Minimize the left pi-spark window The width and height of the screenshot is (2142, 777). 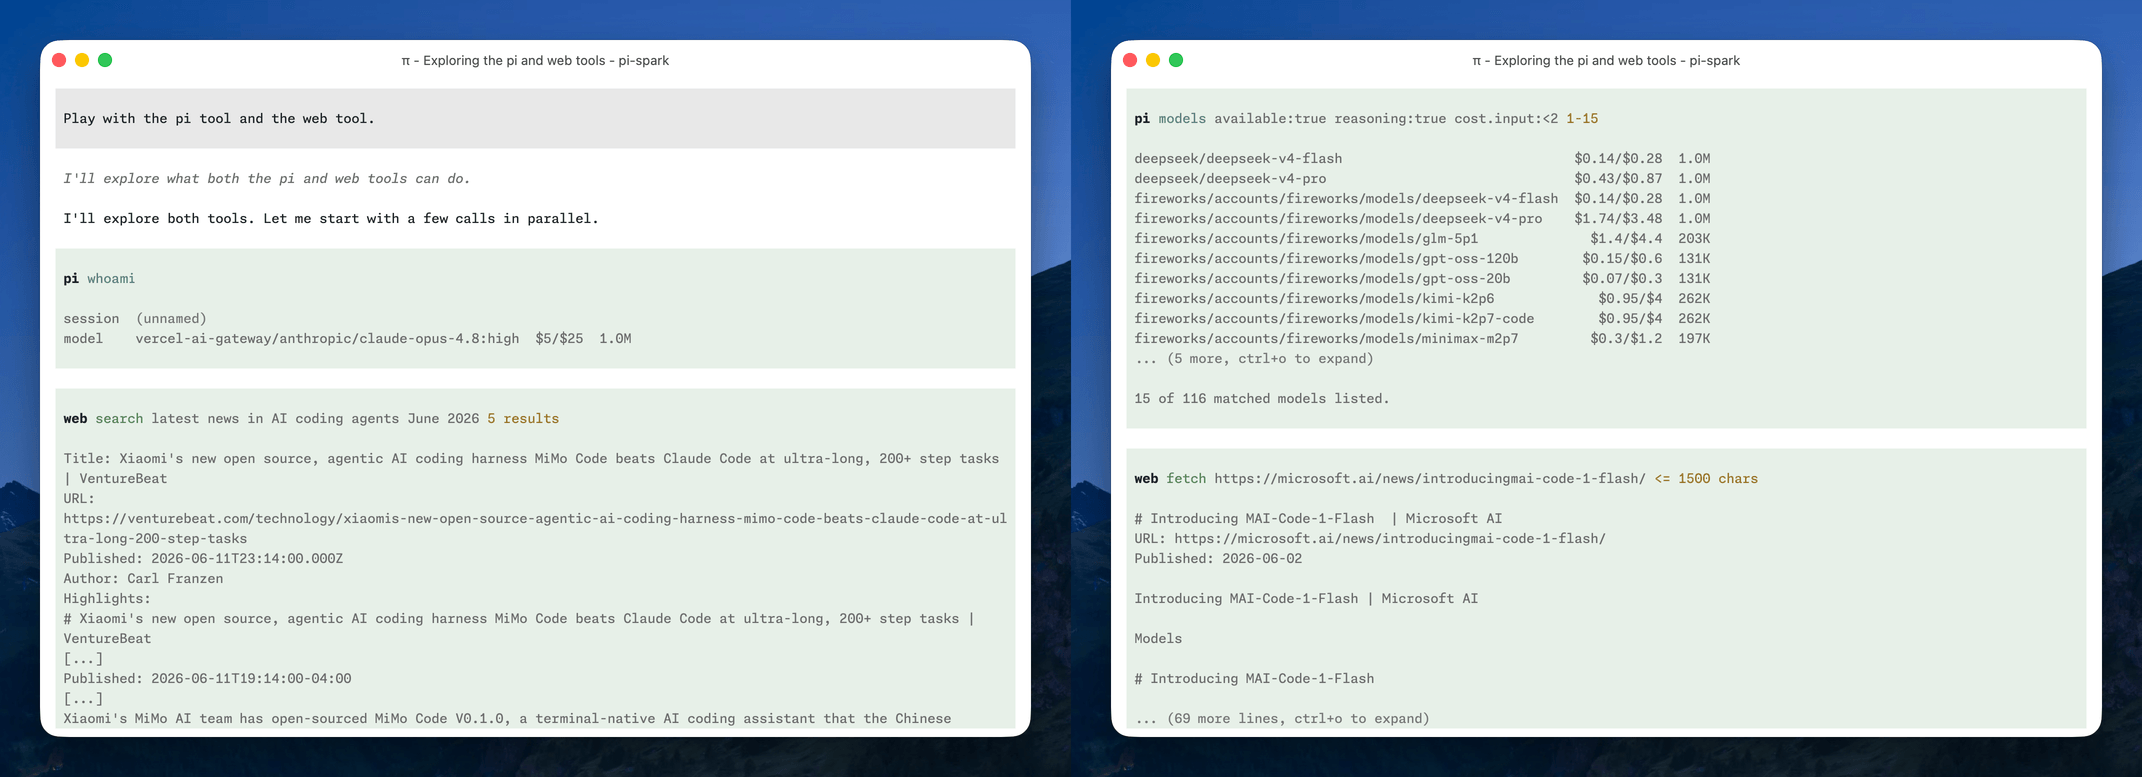pyautogui.click(x=82, y=60)
